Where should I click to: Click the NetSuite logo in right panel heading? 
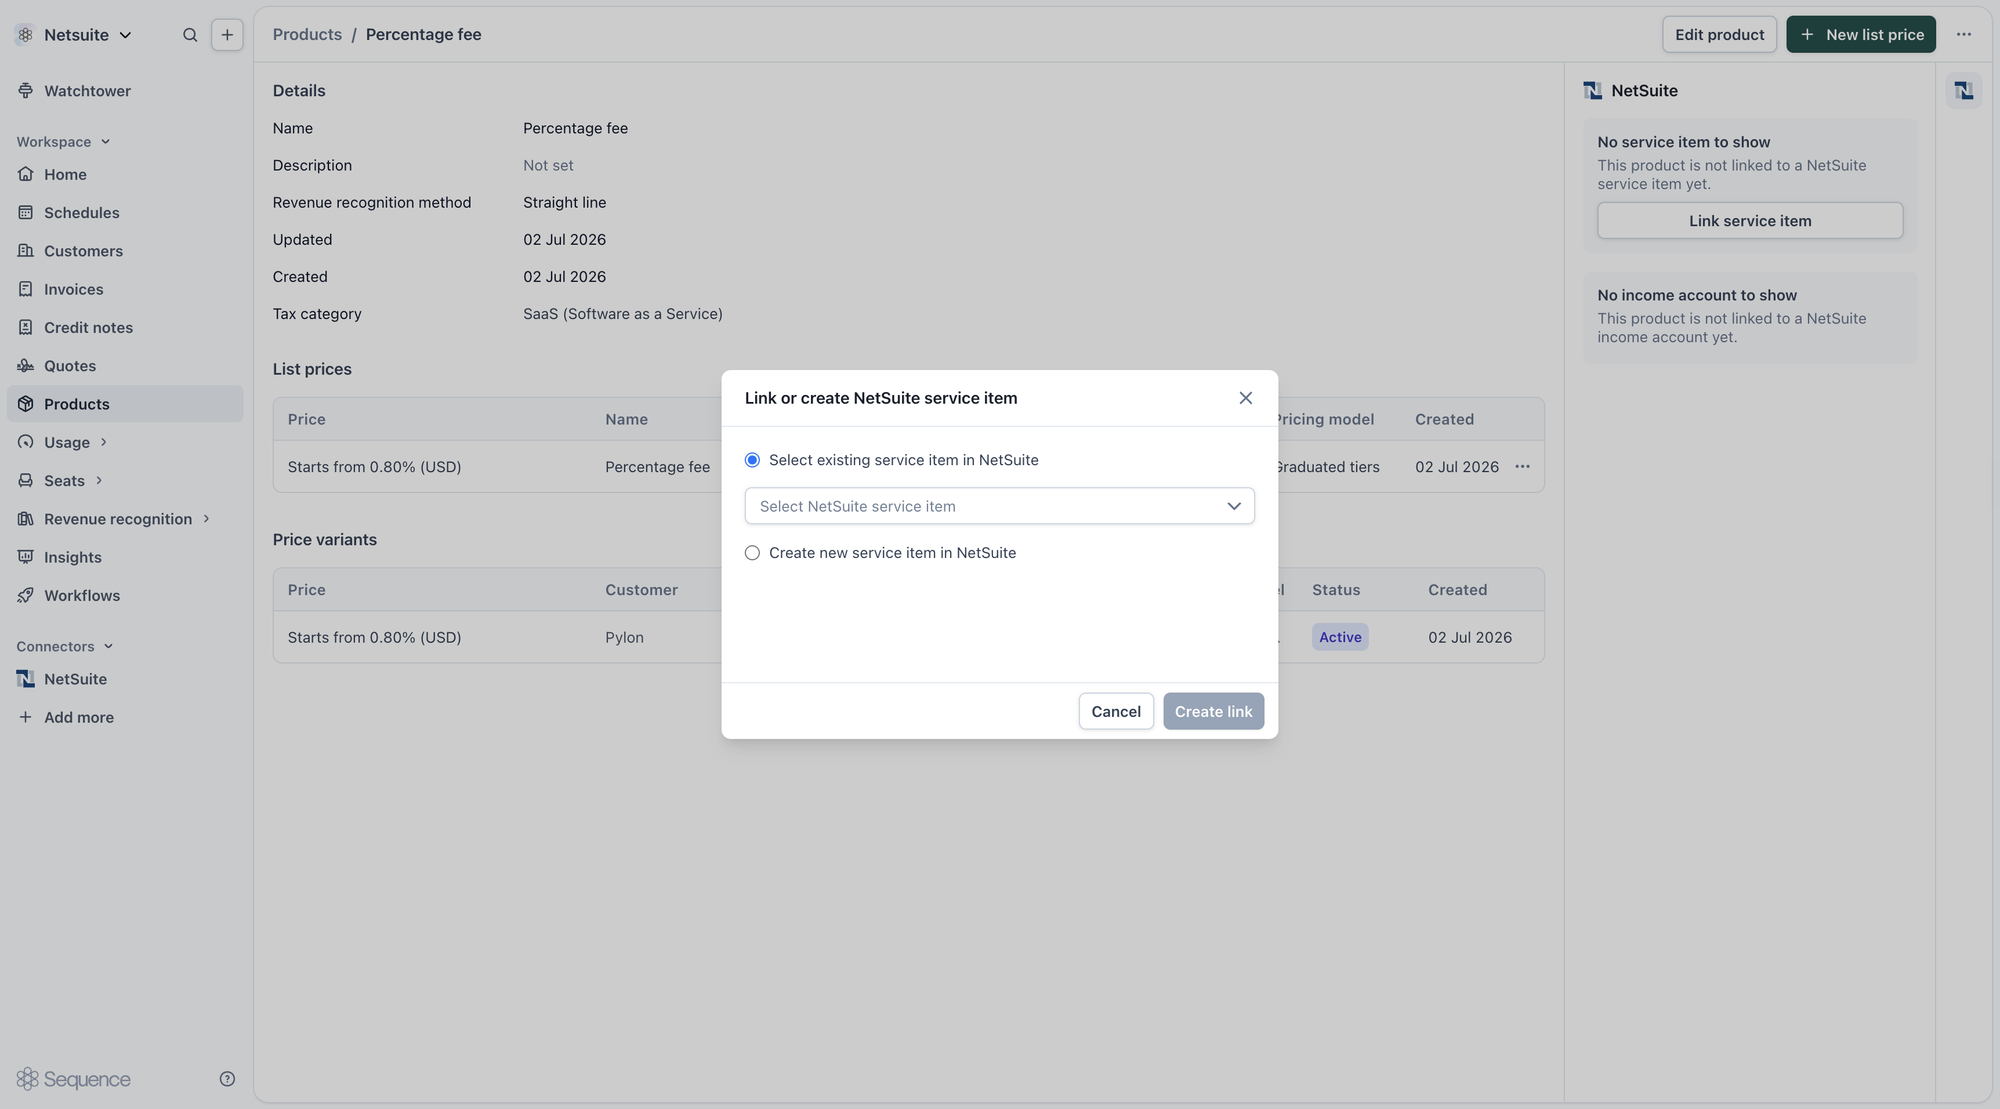click(1593, 91)
